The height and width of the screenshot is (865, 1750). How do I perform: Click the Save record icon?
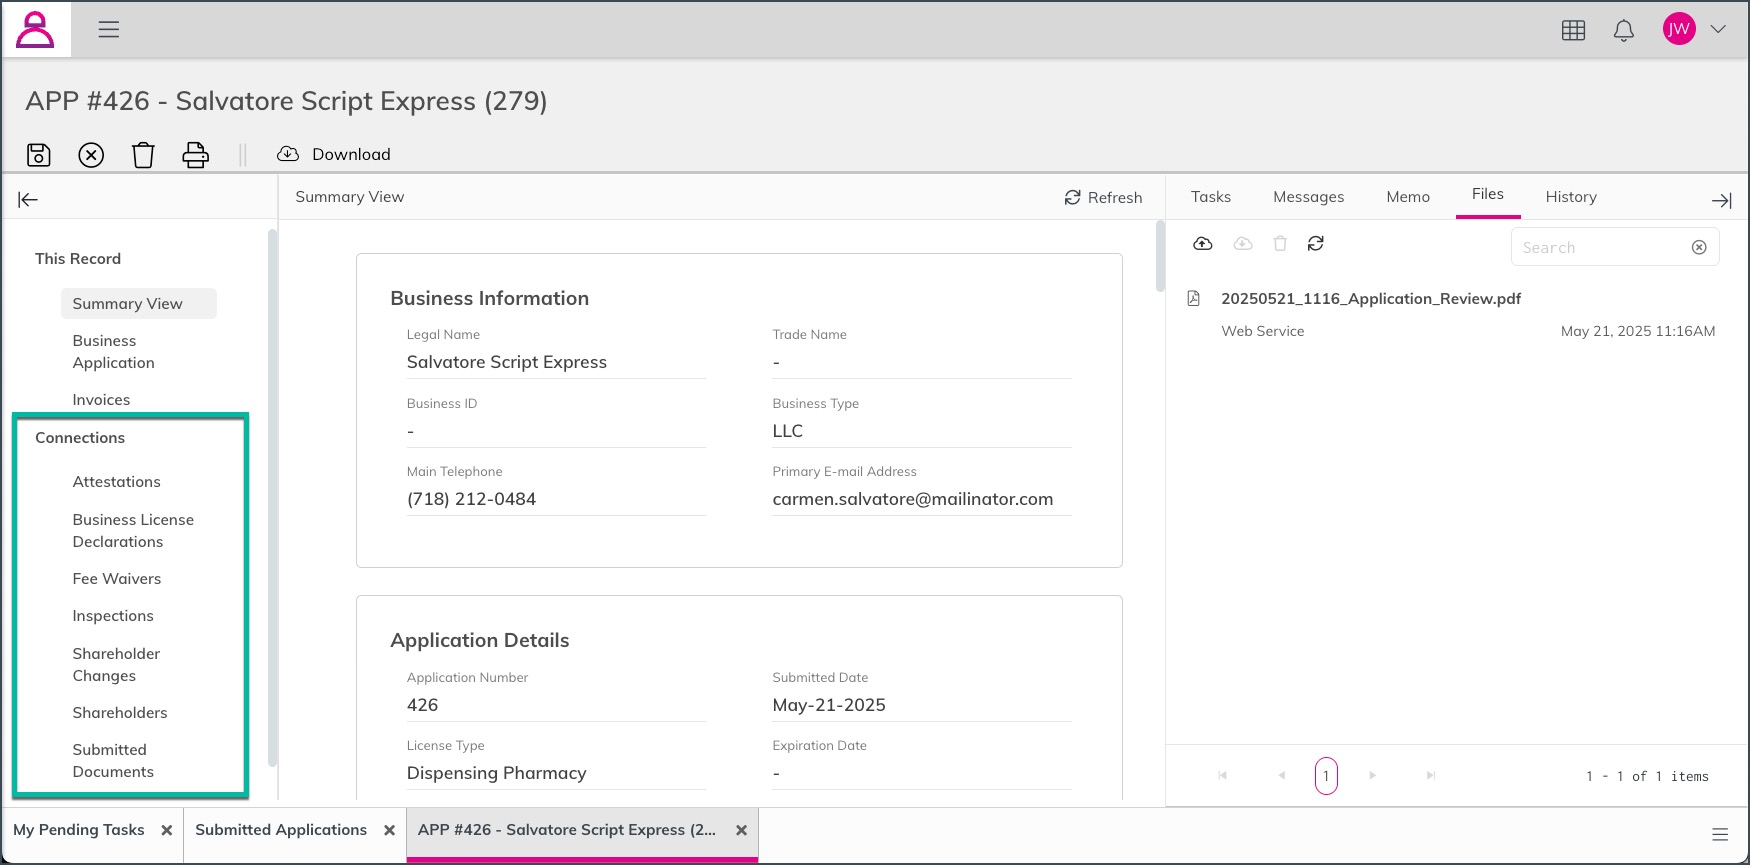[x=38, y=155]
